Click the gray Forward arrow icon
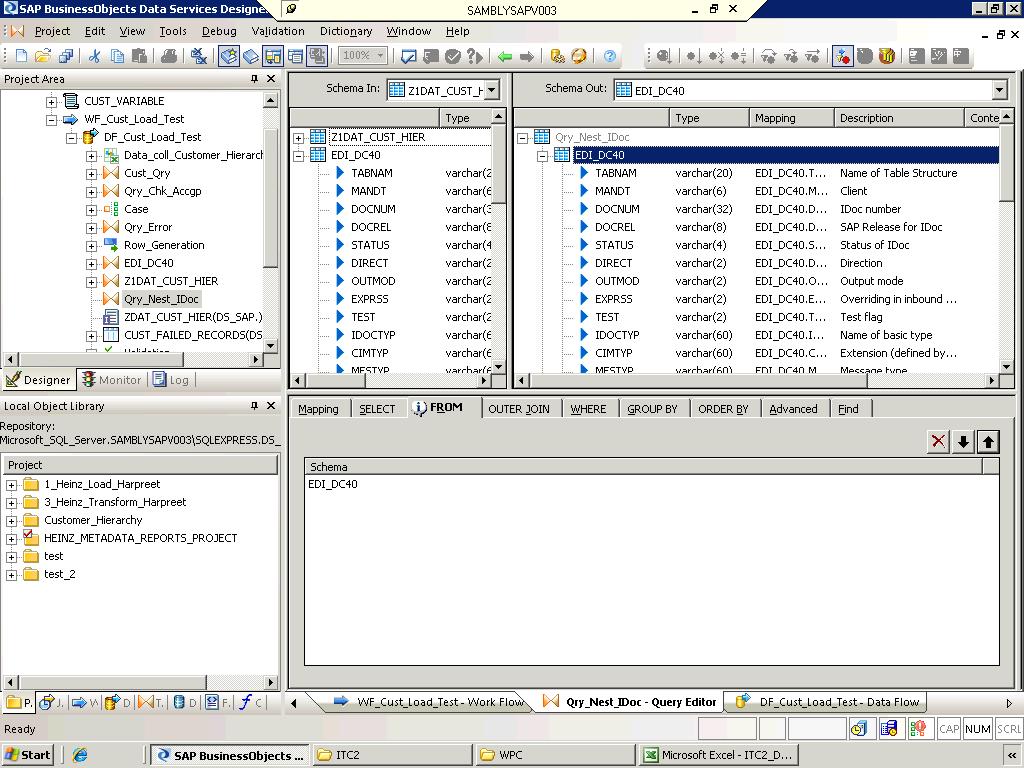 click(x=527, y=56)
